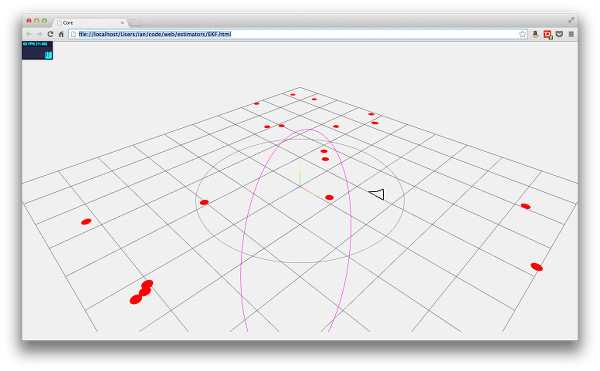Click the browser back arrow
This screenshot has width=600, height=371.
(x=29, y=34)
